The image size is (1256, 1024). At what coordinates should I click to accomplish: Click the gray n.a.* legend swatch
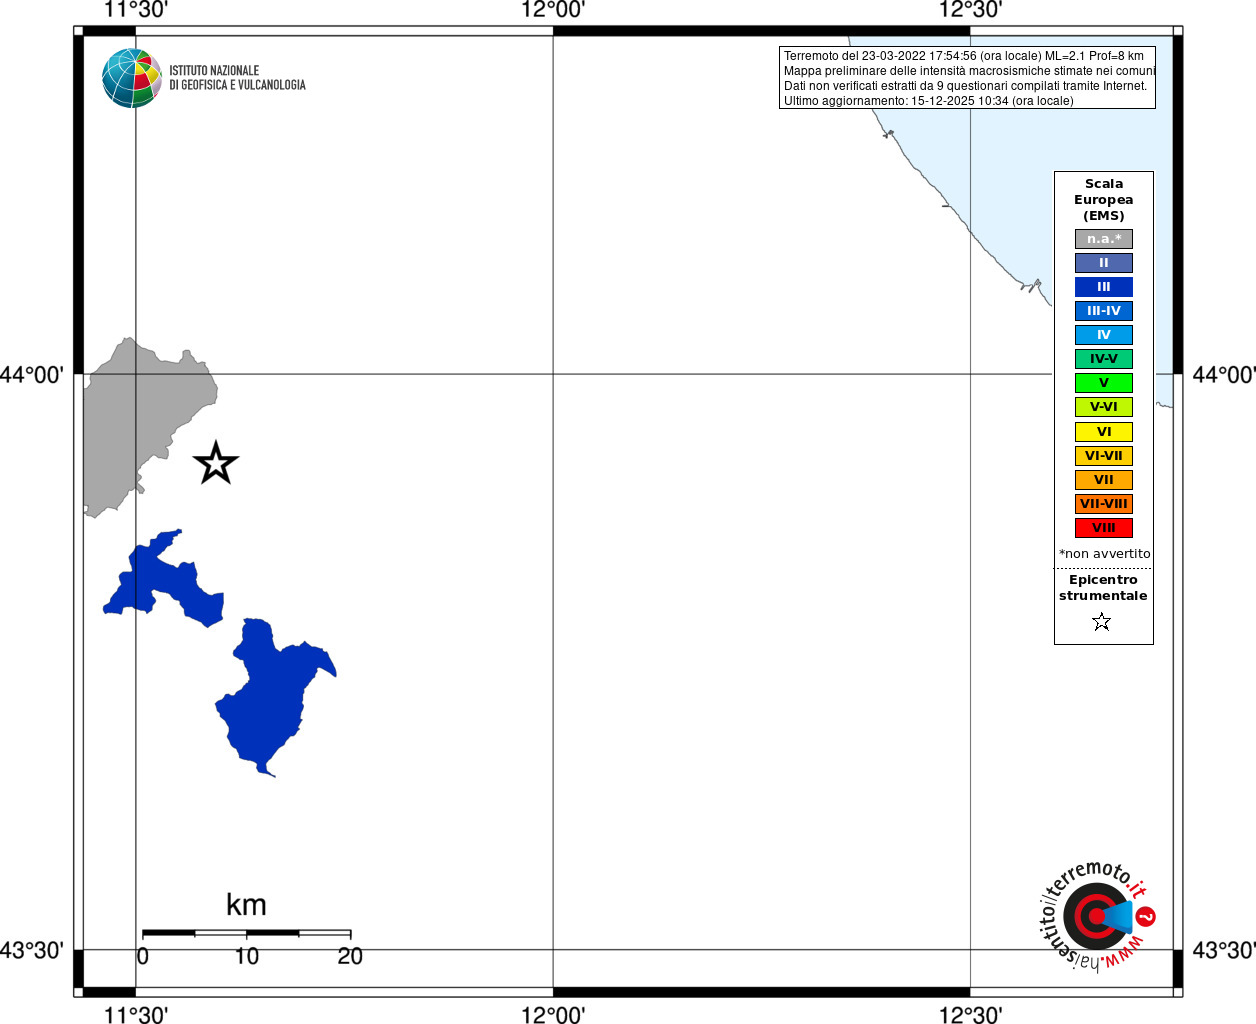click(1104, 239)
